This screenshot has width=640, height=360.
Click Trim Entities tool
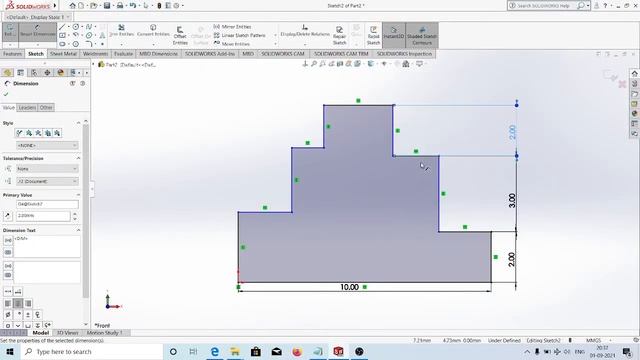(122, 31)
